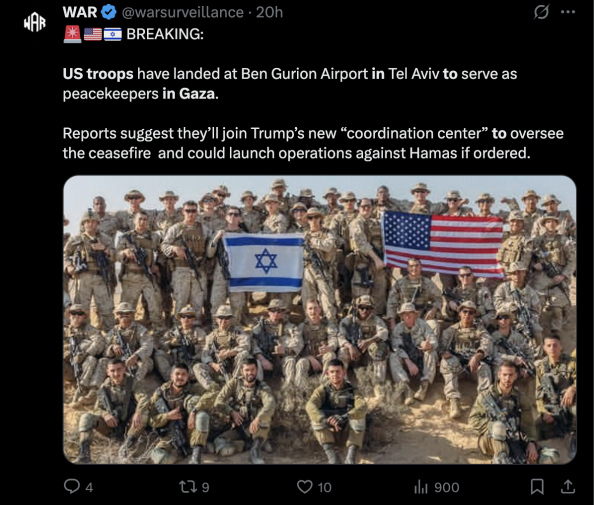This screenshot has height=505, width=594.
Task: Share the post using the upload arrow icon
Action: click(x=568, y=486)
